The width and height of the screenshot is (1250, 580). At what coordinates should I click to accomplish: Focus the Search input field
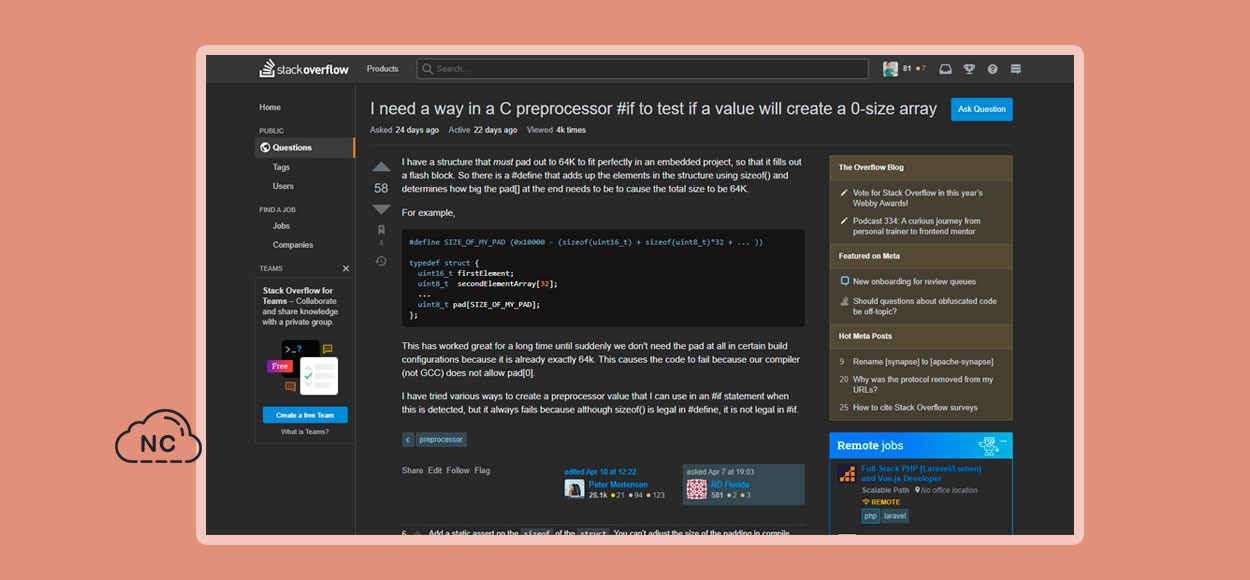(x=643, y=69)
